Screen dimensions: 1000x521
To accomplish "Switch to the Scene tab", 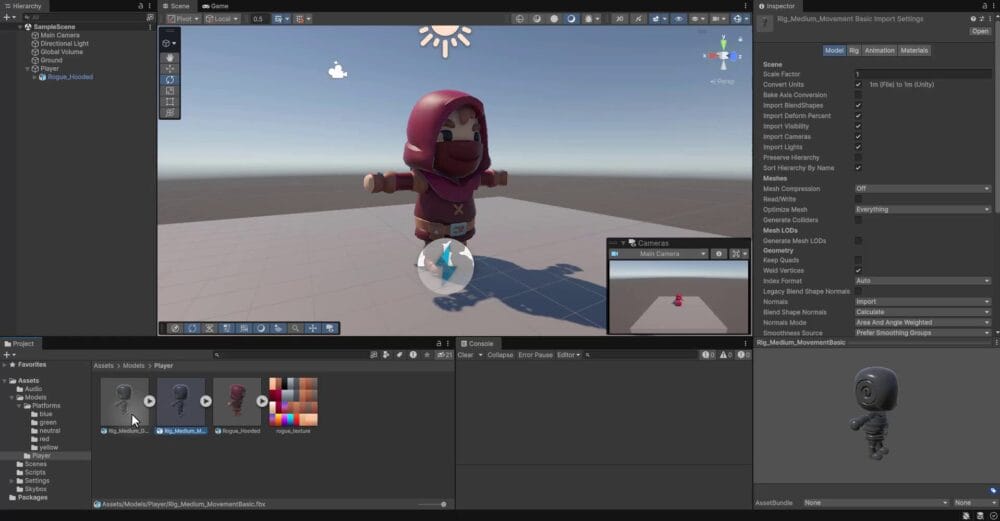I will 175,6.
